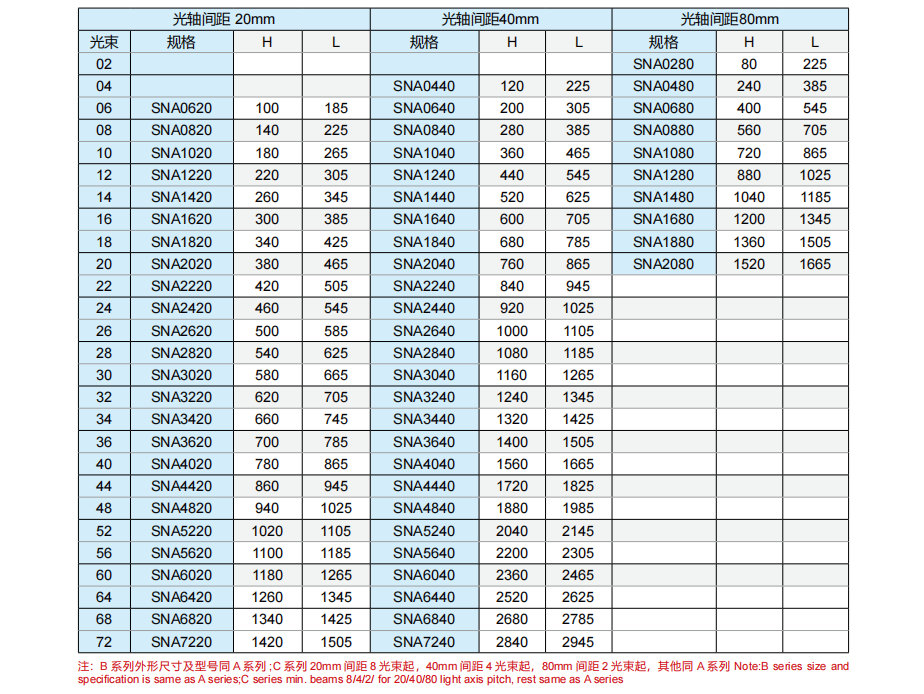Click the SNA7240 model cell
Viewport: 924px width, 694px height.
tap(423, 642)
